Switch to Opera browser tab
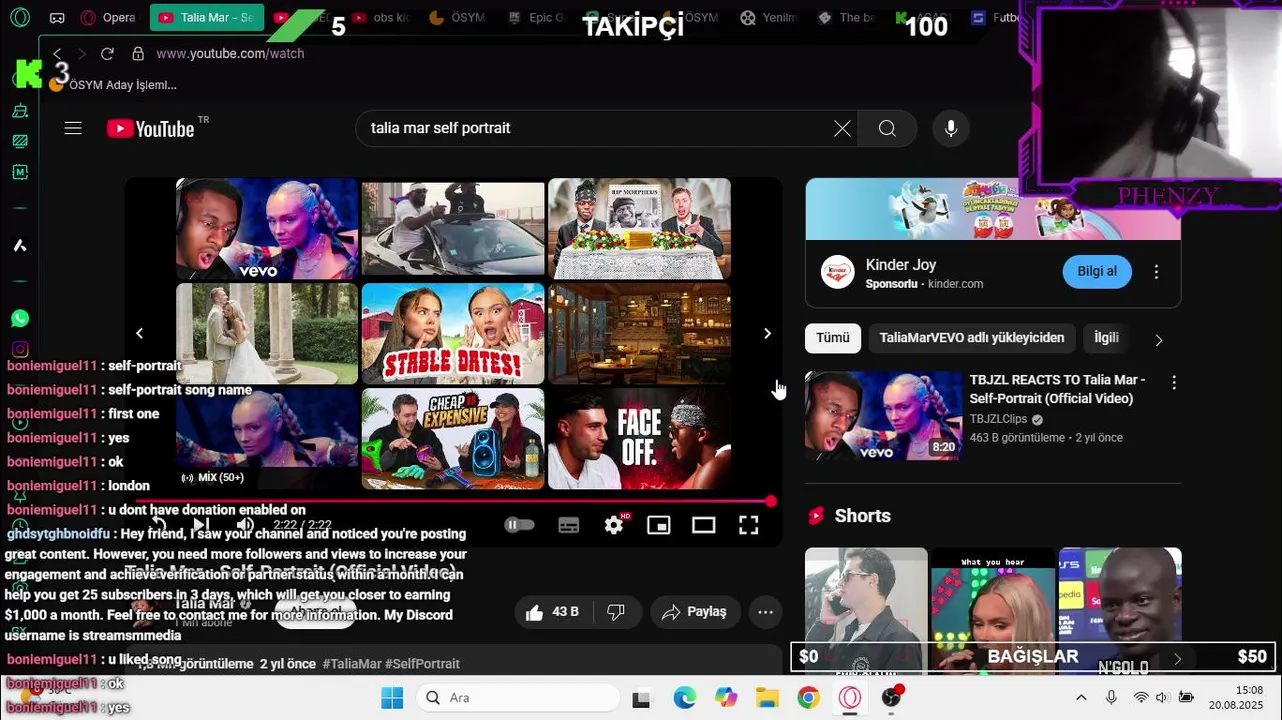The width and height of the screenshot is (1282, 720). coord(108,18)
